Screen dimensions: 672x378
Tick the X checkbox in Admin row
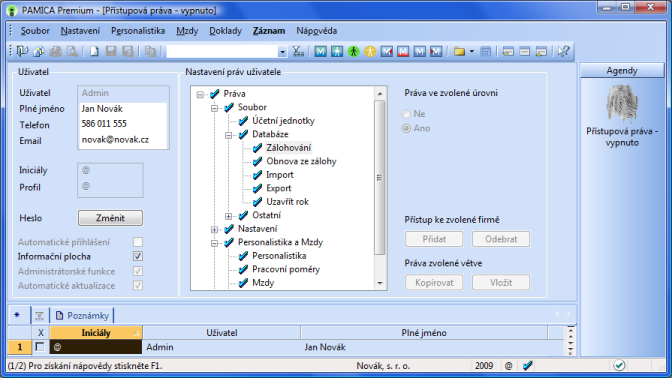coord(40,347)
